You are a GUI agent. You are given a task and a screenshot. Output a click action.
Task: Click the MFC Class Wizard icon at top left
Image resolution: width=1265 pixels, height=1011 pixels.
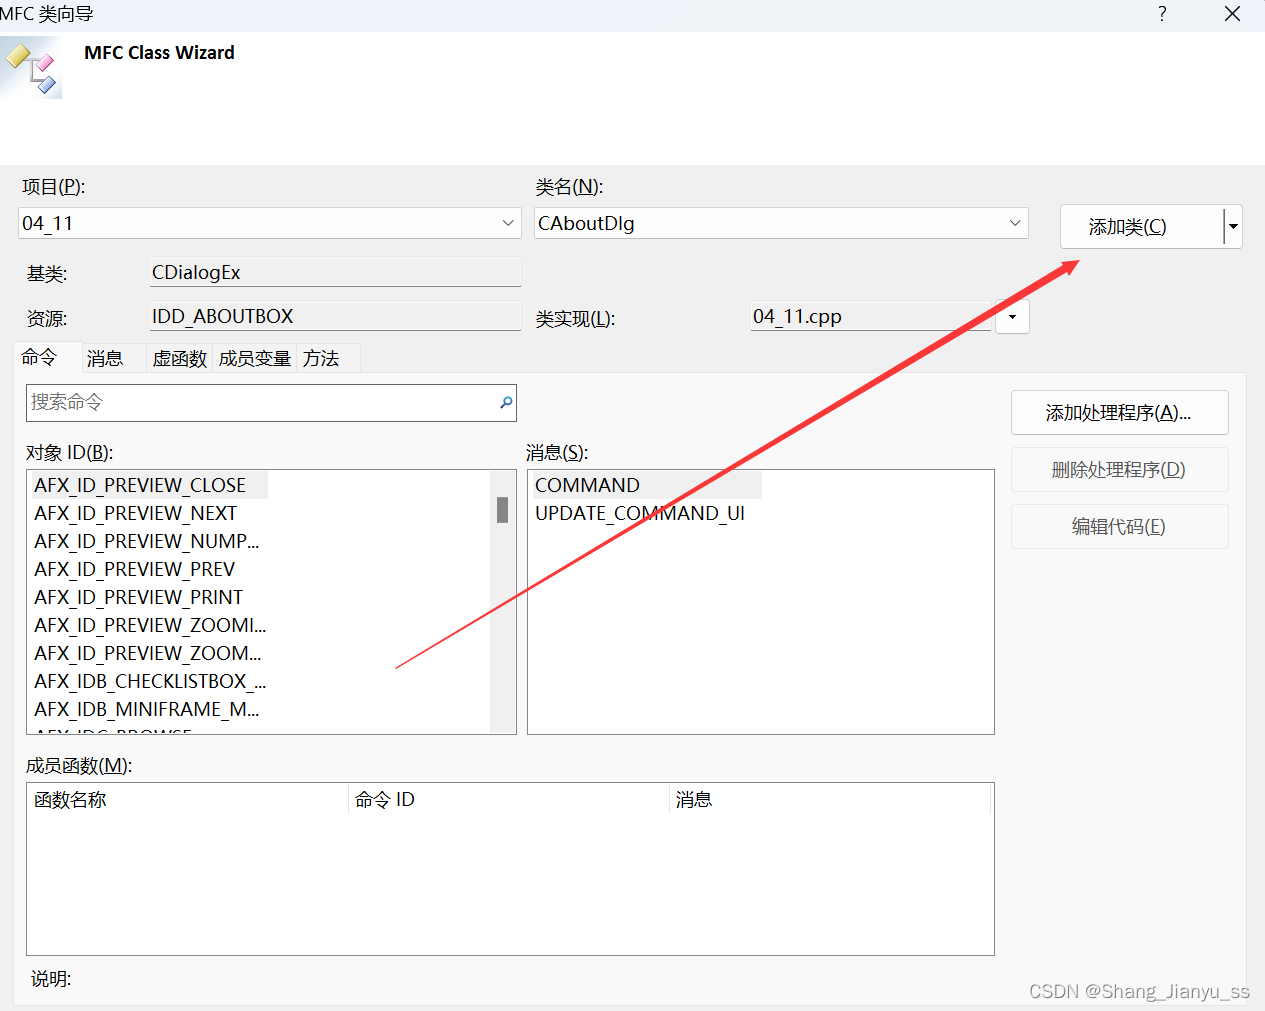coord(31,67)
